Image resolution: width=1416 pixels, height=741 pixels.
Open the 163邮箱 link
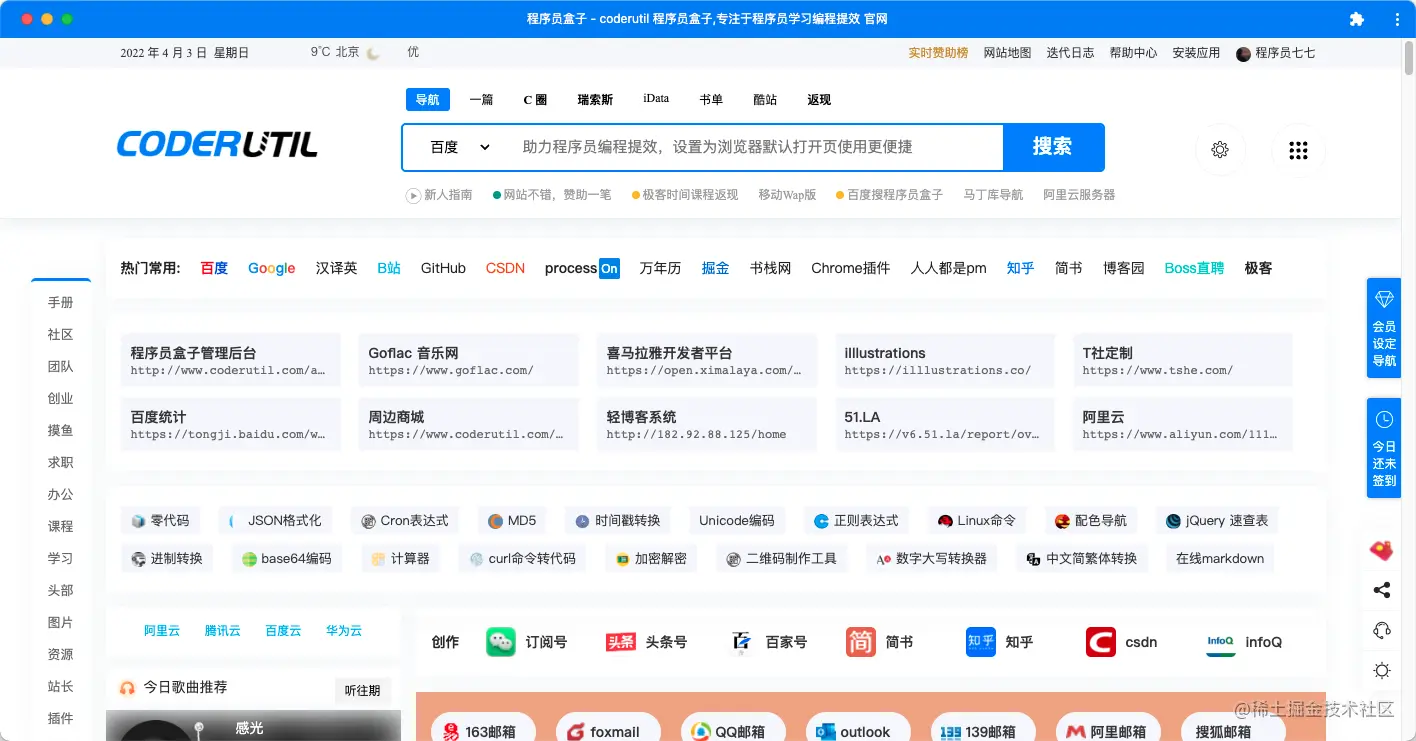481,732
